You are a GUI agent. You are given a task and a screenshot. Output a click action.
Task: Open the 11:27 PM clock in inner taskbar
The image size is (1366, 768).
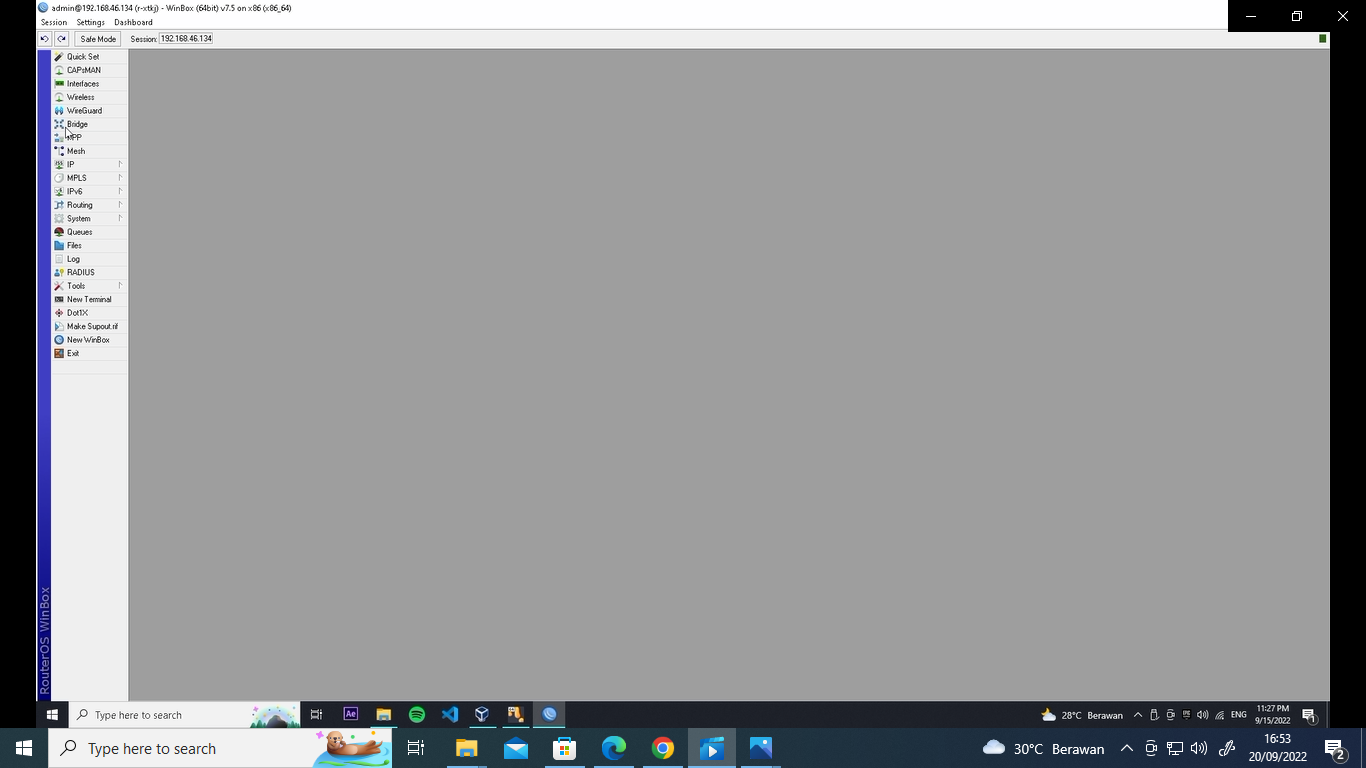[1272, 714]
